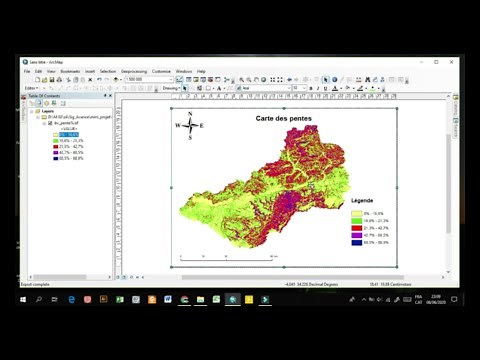Image resolution: width=480 pixels, height=360 pixels.
Task: Open Windows Start menu
Action: tap(23, 300)
